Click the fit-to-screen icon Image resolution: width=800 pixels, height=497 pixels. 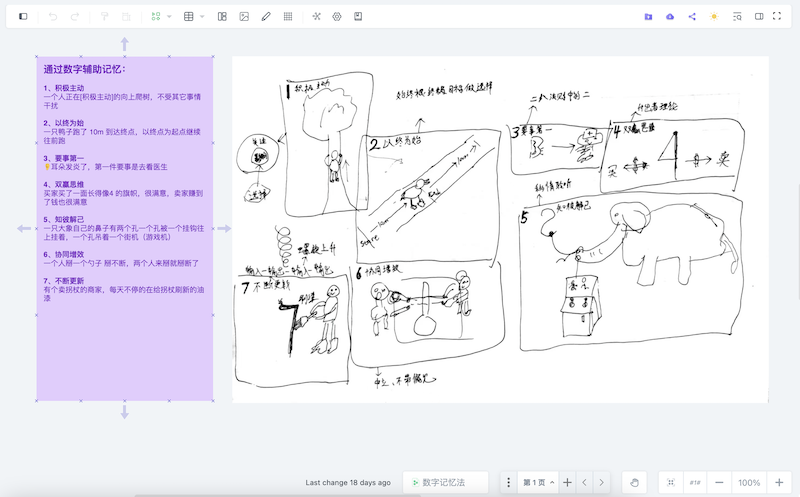671,482
